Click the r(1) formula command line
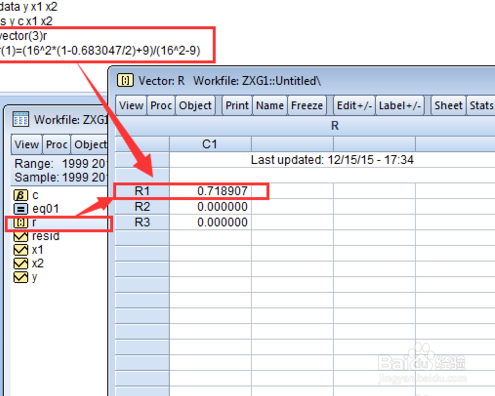 pos(100,51)
